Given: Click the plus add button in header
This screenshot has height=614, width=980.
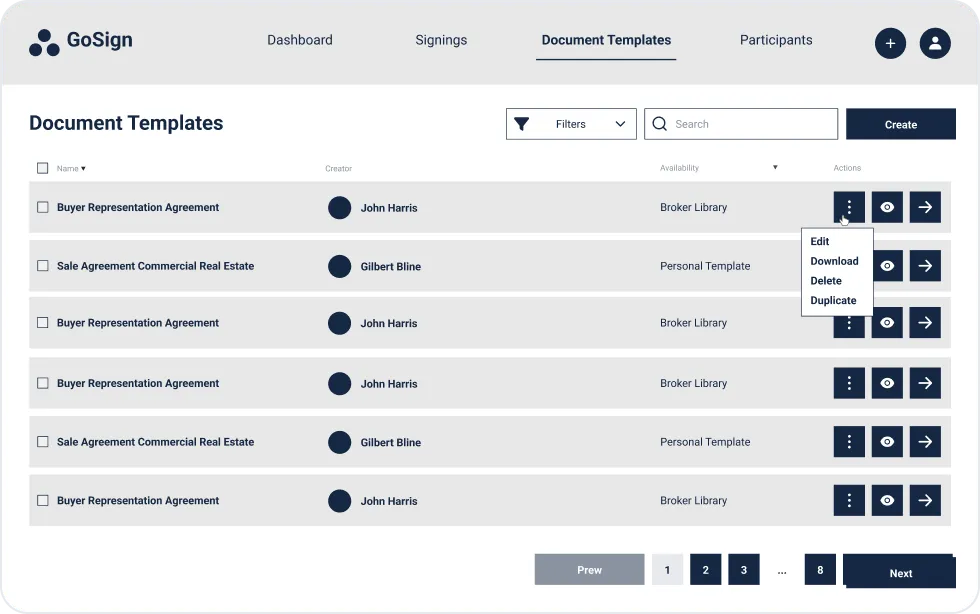Looking at the screenshot, I should click(890, 43).
